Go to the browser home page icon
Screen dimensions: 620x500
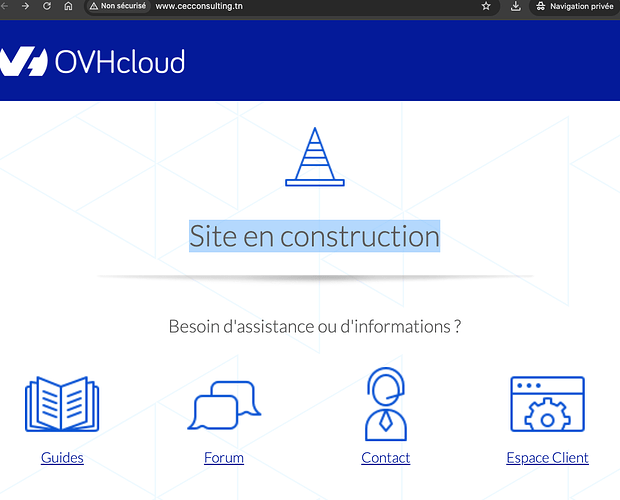click(68, 6)
